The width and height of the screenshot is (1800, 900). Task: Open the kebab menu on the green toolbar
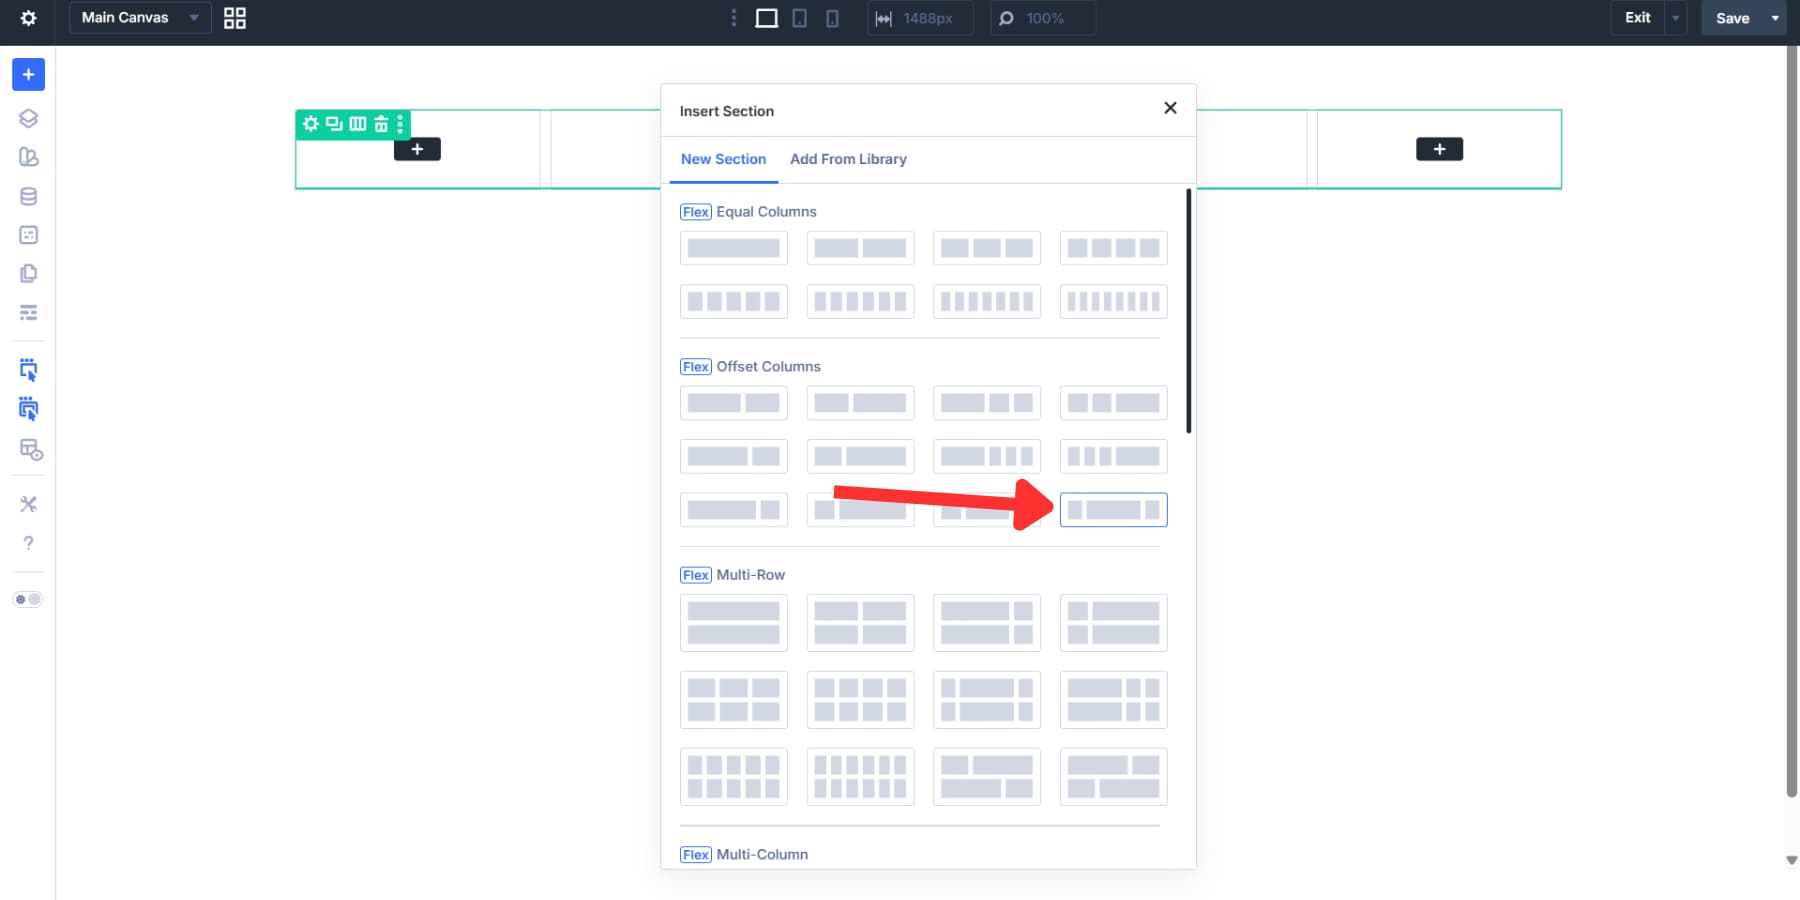[x=402, y=124]
